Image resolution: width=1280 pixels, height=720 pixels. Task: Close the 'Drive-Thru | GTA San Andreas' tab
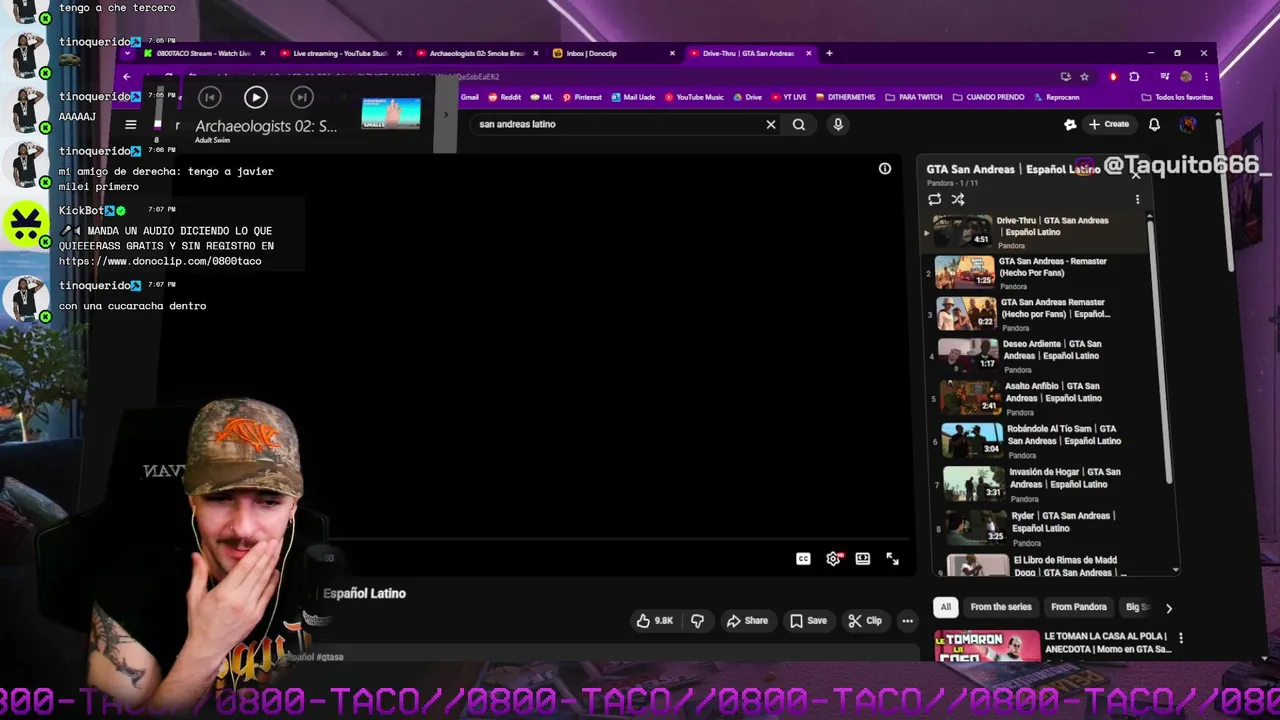click(x=808, y=53)
